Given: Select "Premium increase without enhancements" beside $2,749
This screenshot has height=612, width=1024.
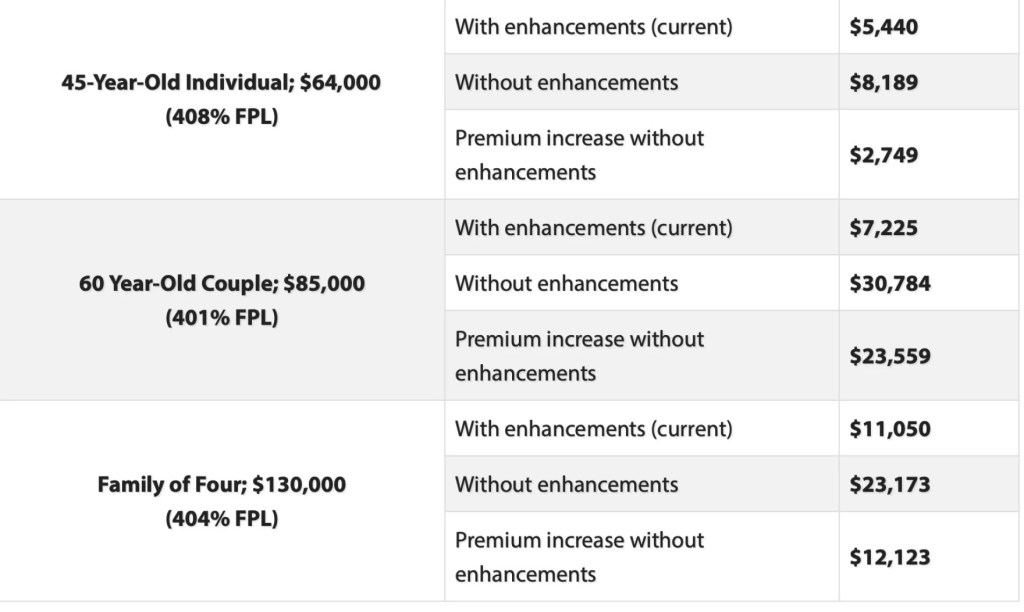Looking at the screenshot, I should (580, 155).
